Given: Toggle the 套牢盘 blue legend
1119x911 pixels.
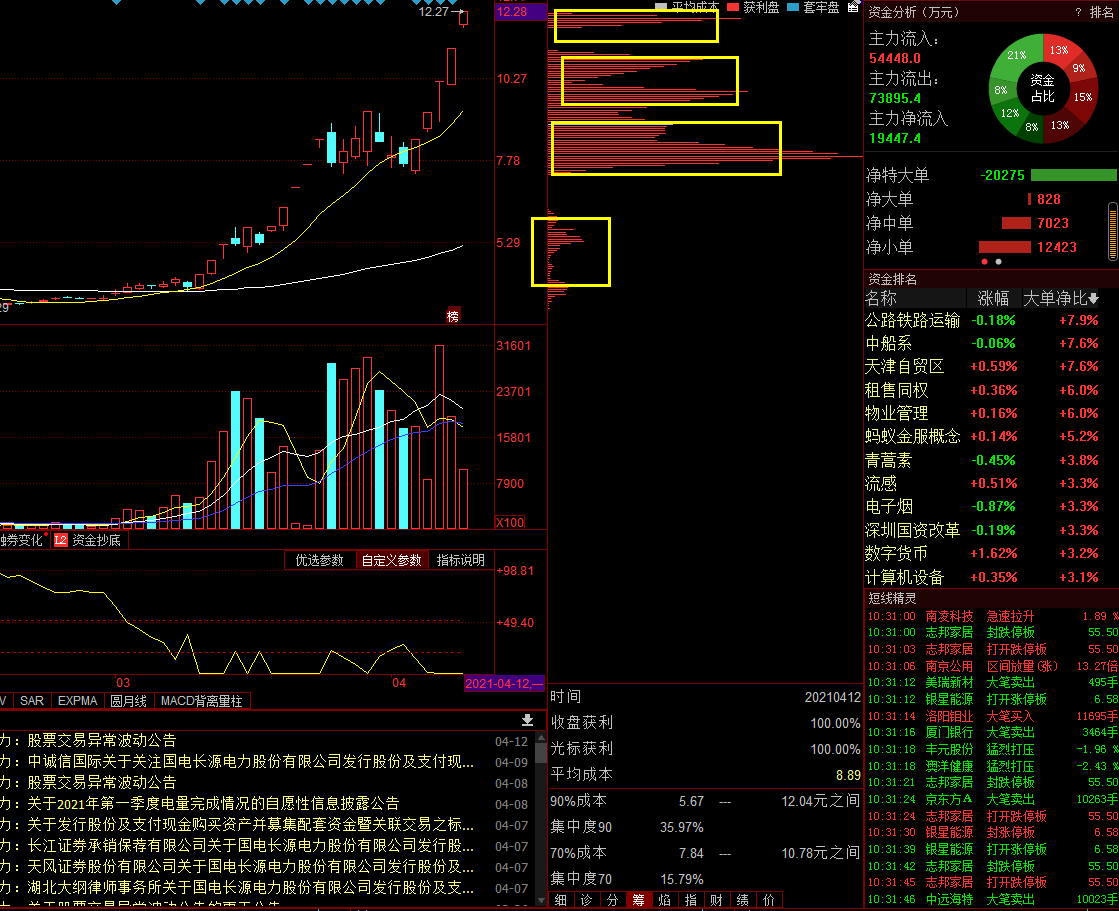Looking at the screenshot, I should [813, 7].
